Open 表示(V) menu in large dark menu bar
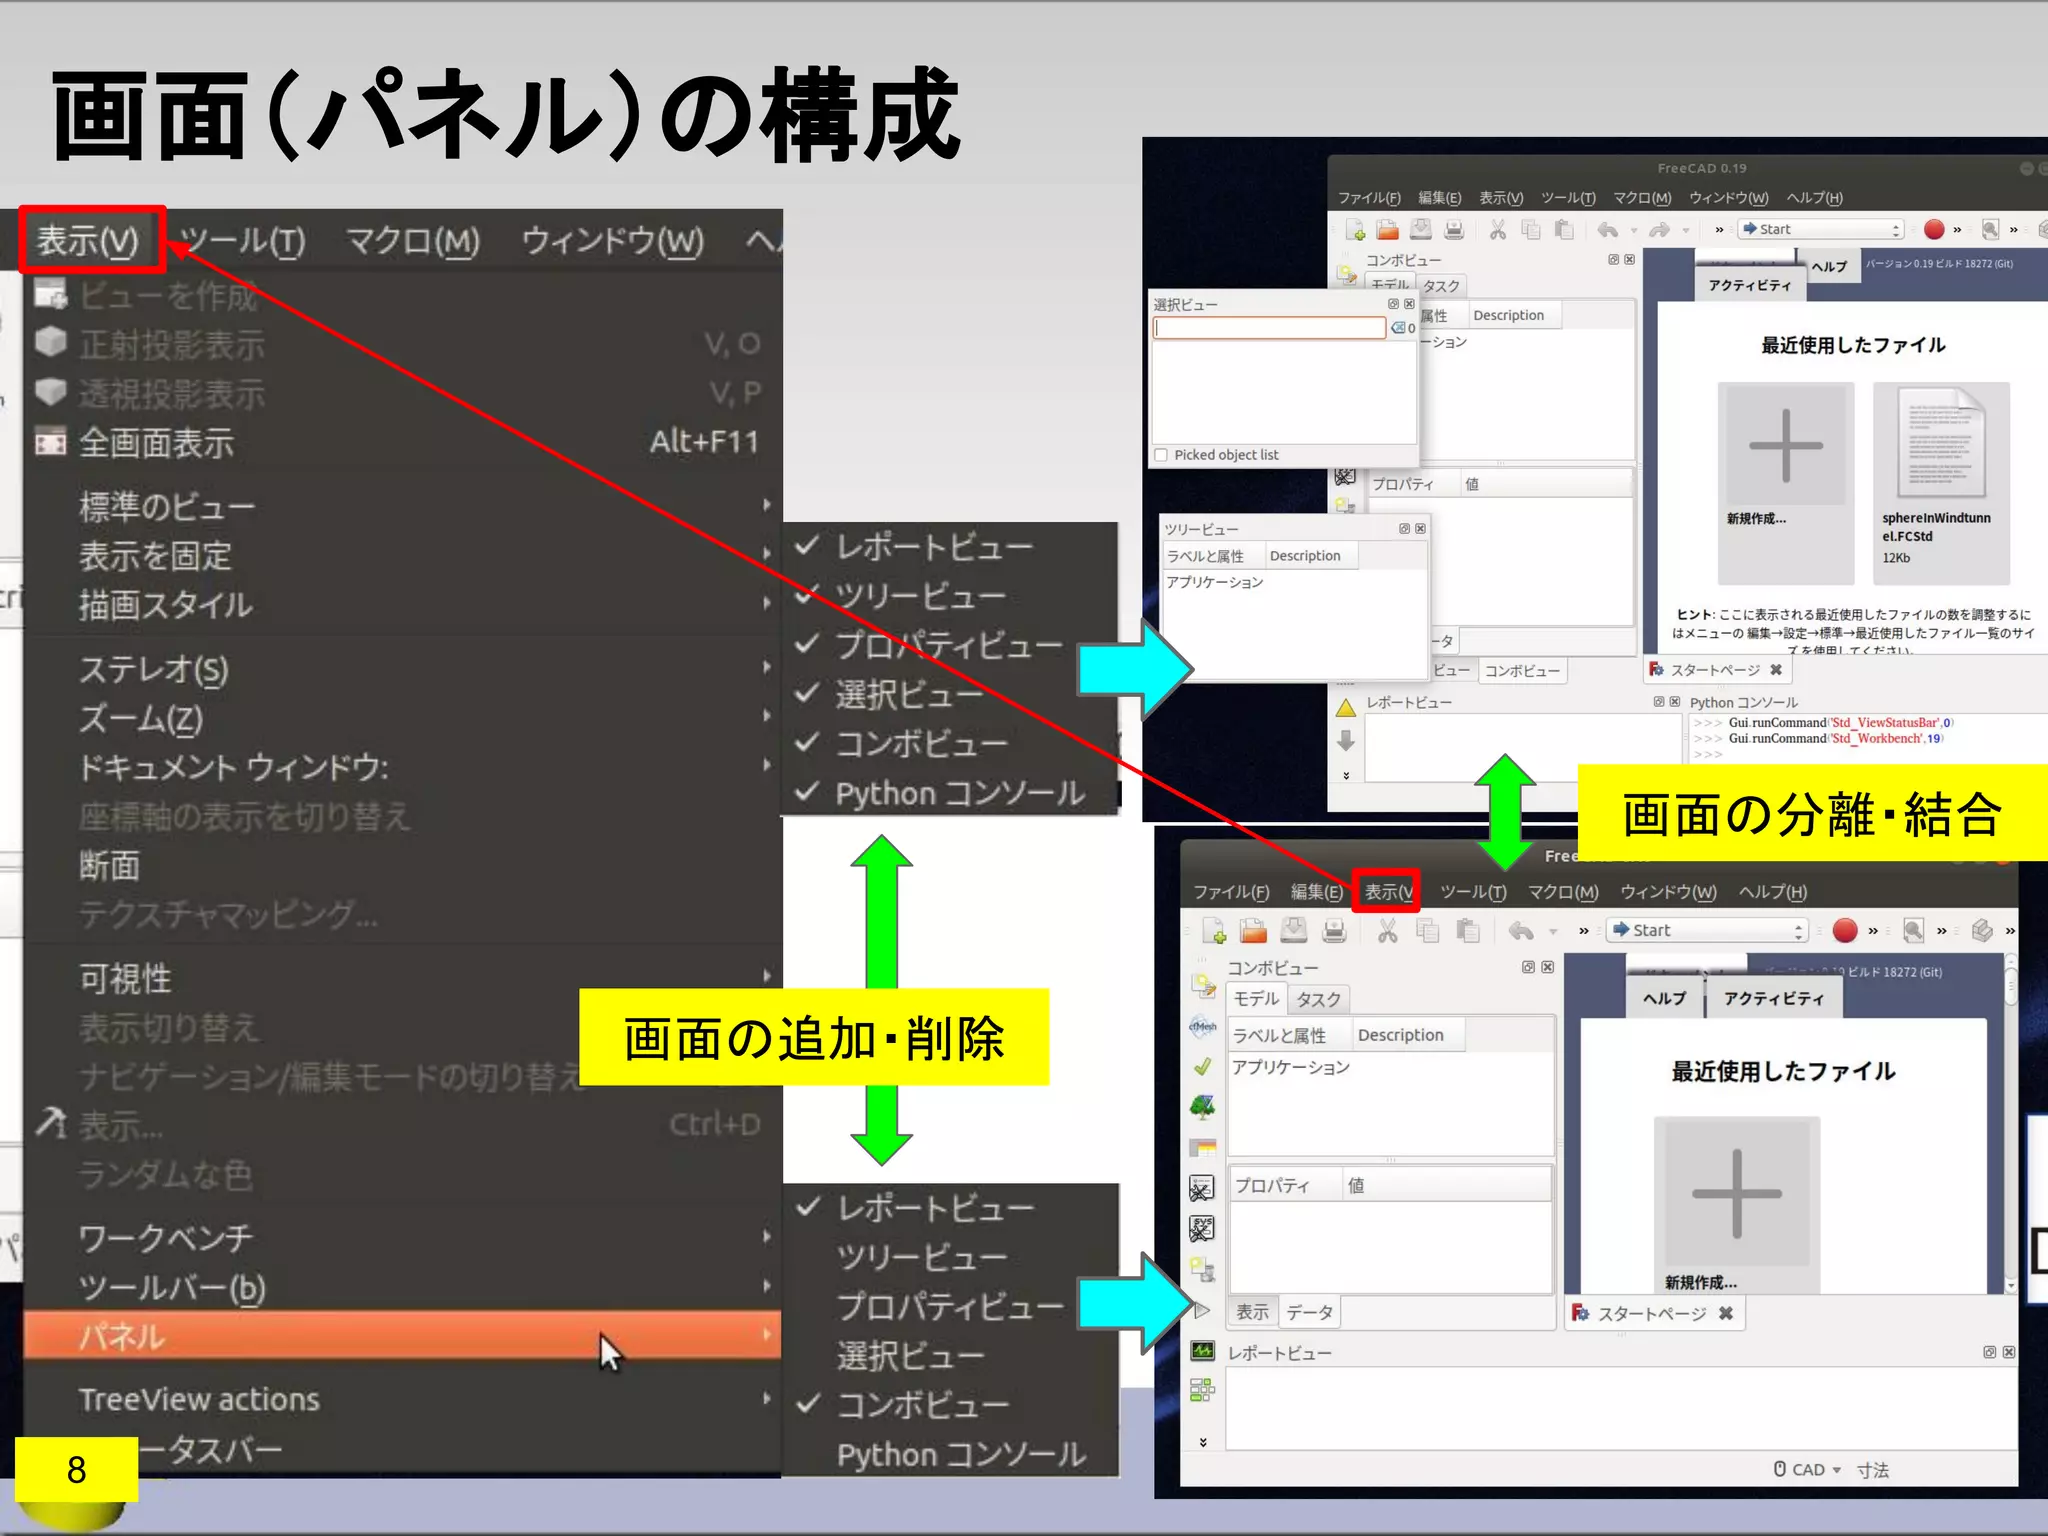Viewport: 2048px width, 1536px height. 88,240
